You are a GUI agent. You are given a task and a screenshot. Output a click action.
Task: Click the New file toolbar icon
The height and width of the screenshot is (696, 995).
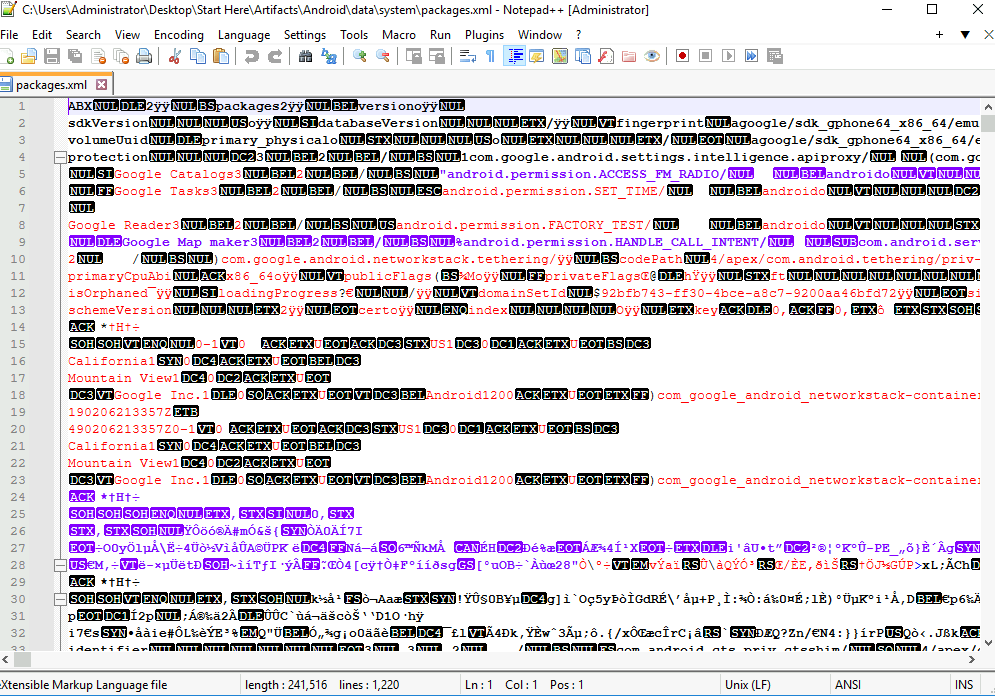pyautogui.click(x=7, y=56)
